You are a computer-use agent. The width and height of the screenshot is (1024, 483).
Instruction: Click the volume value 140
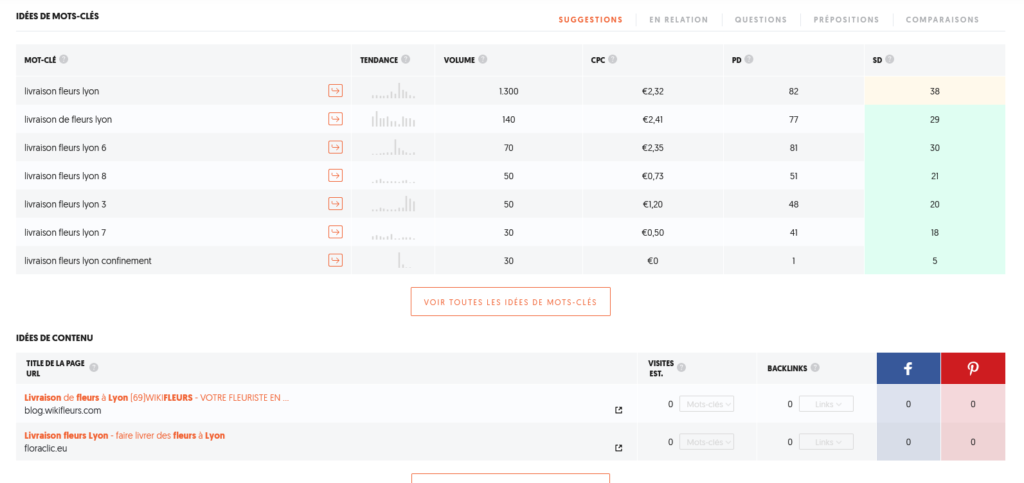click(509, 119)
